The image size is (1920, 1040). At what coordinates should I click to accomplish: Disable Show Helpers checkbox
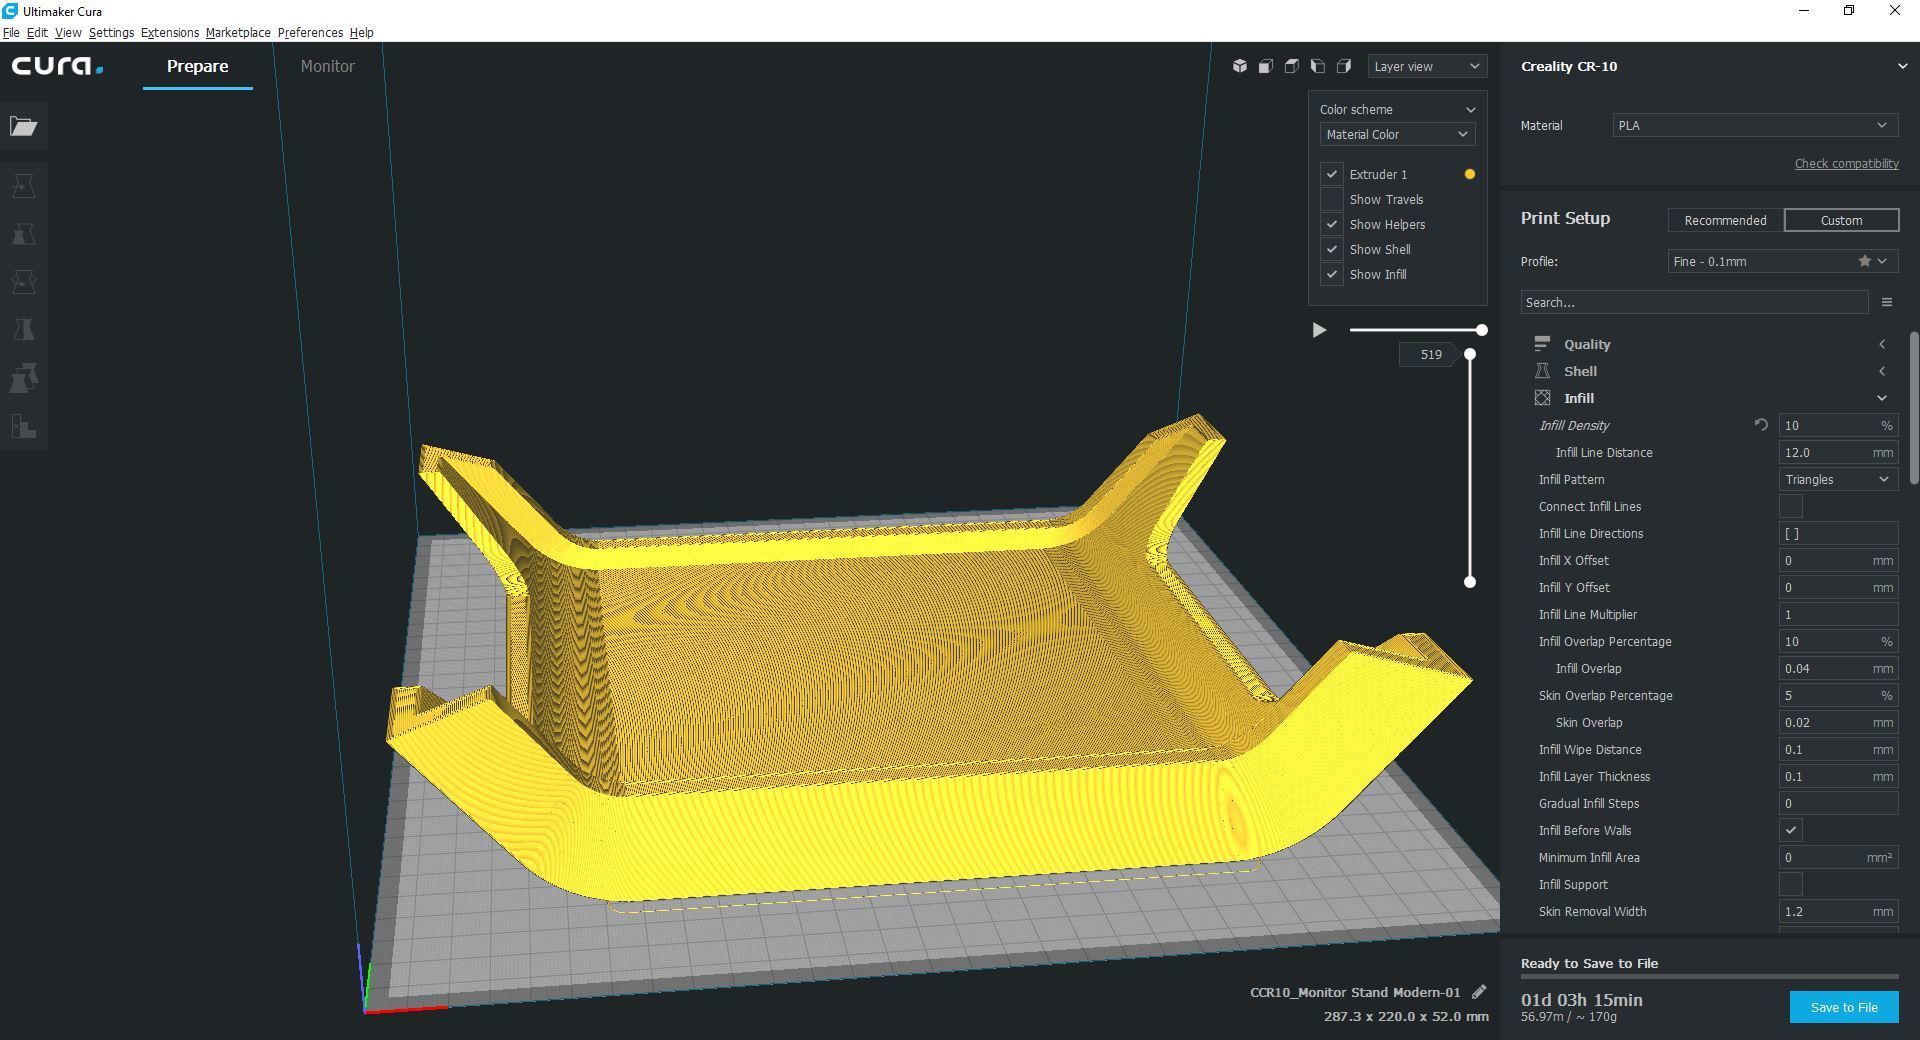[1332, 224]
